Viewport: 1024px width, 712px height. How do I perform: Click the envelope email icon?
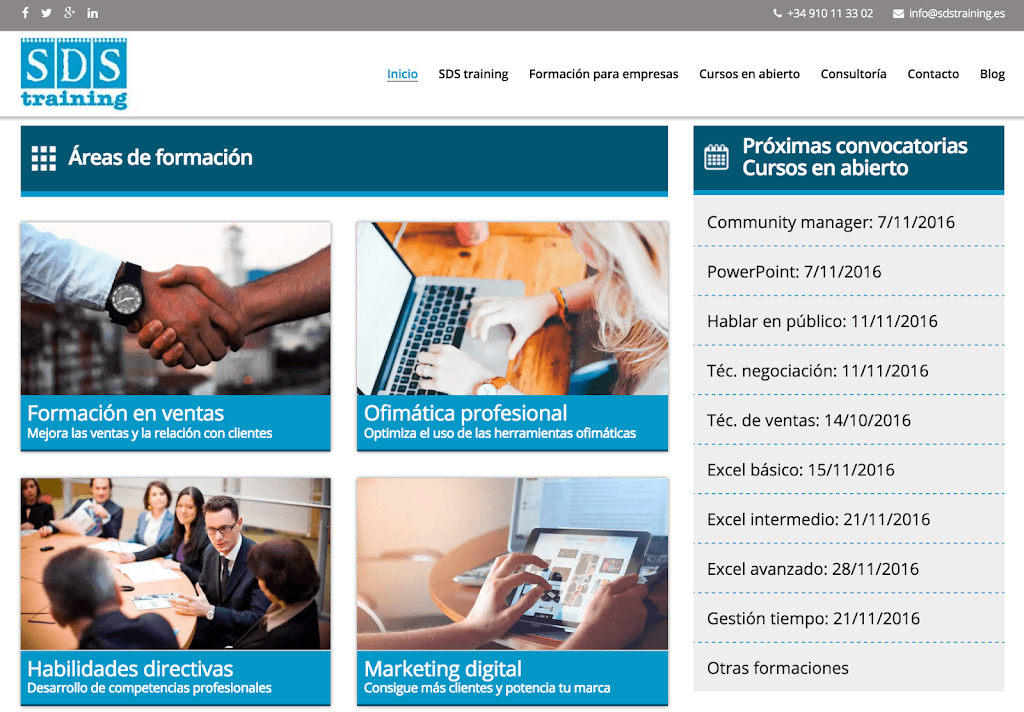click(x=898, y=14)
